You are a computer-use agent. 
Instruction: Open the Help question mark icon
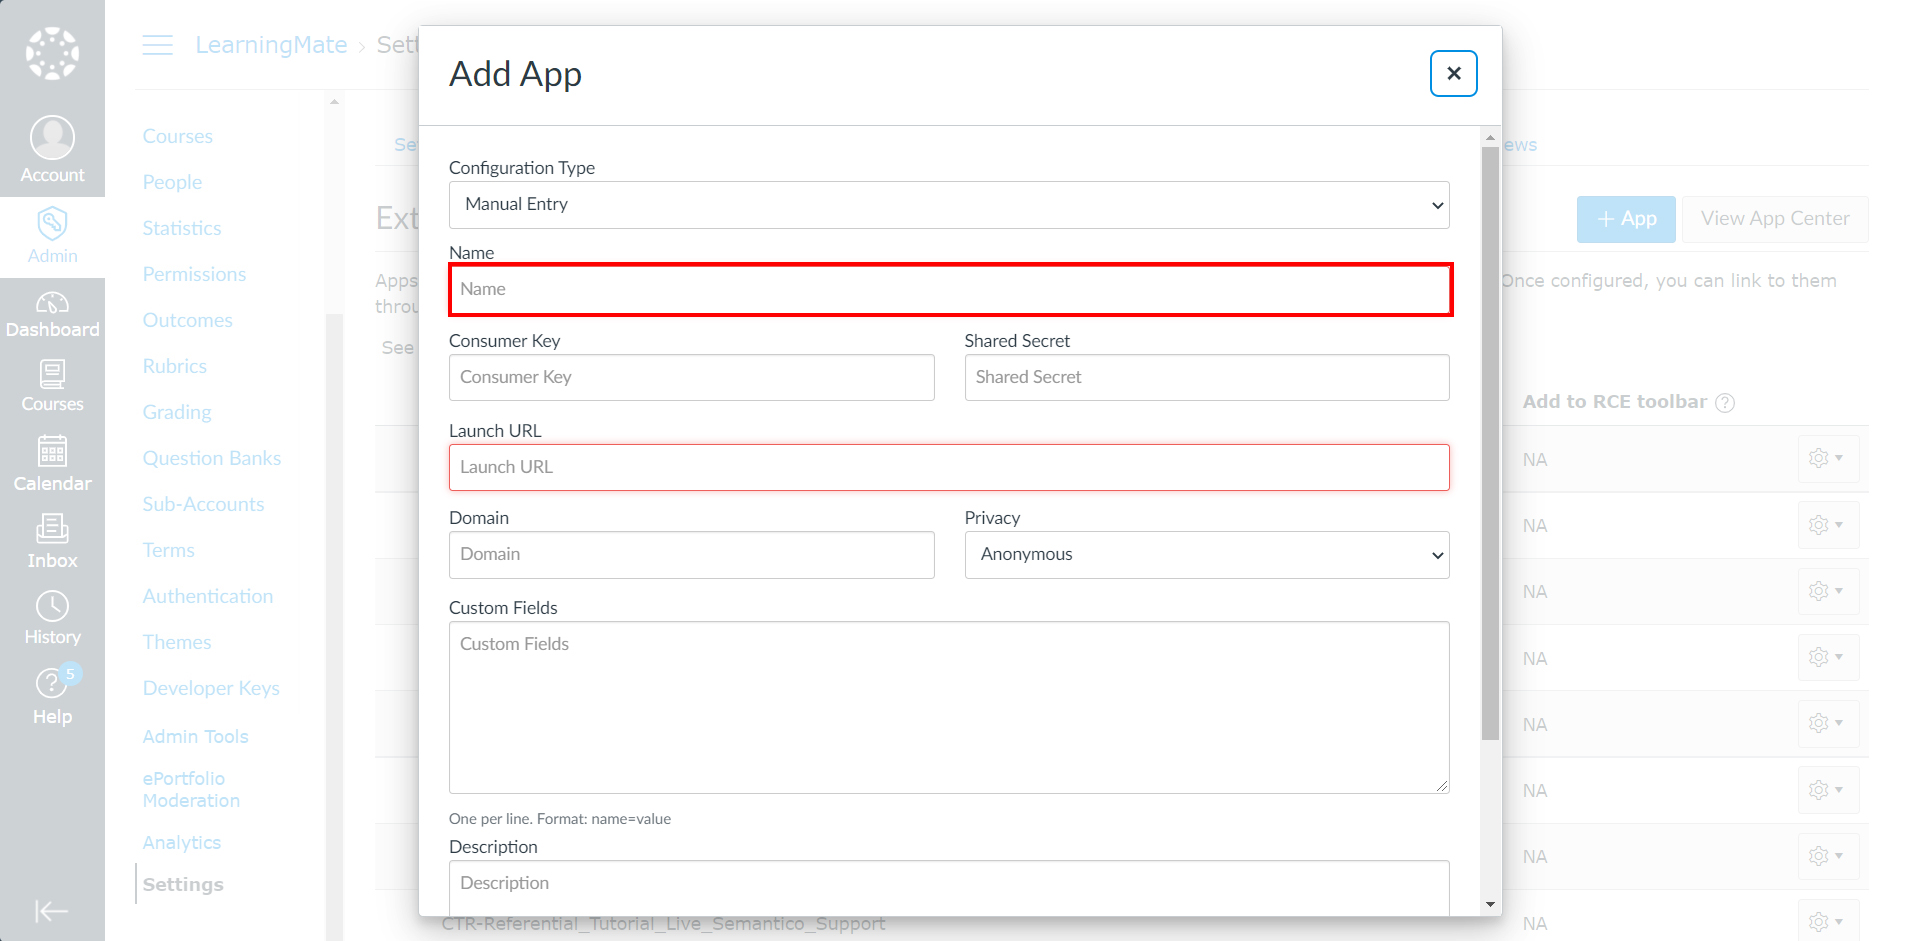(52, 684)
